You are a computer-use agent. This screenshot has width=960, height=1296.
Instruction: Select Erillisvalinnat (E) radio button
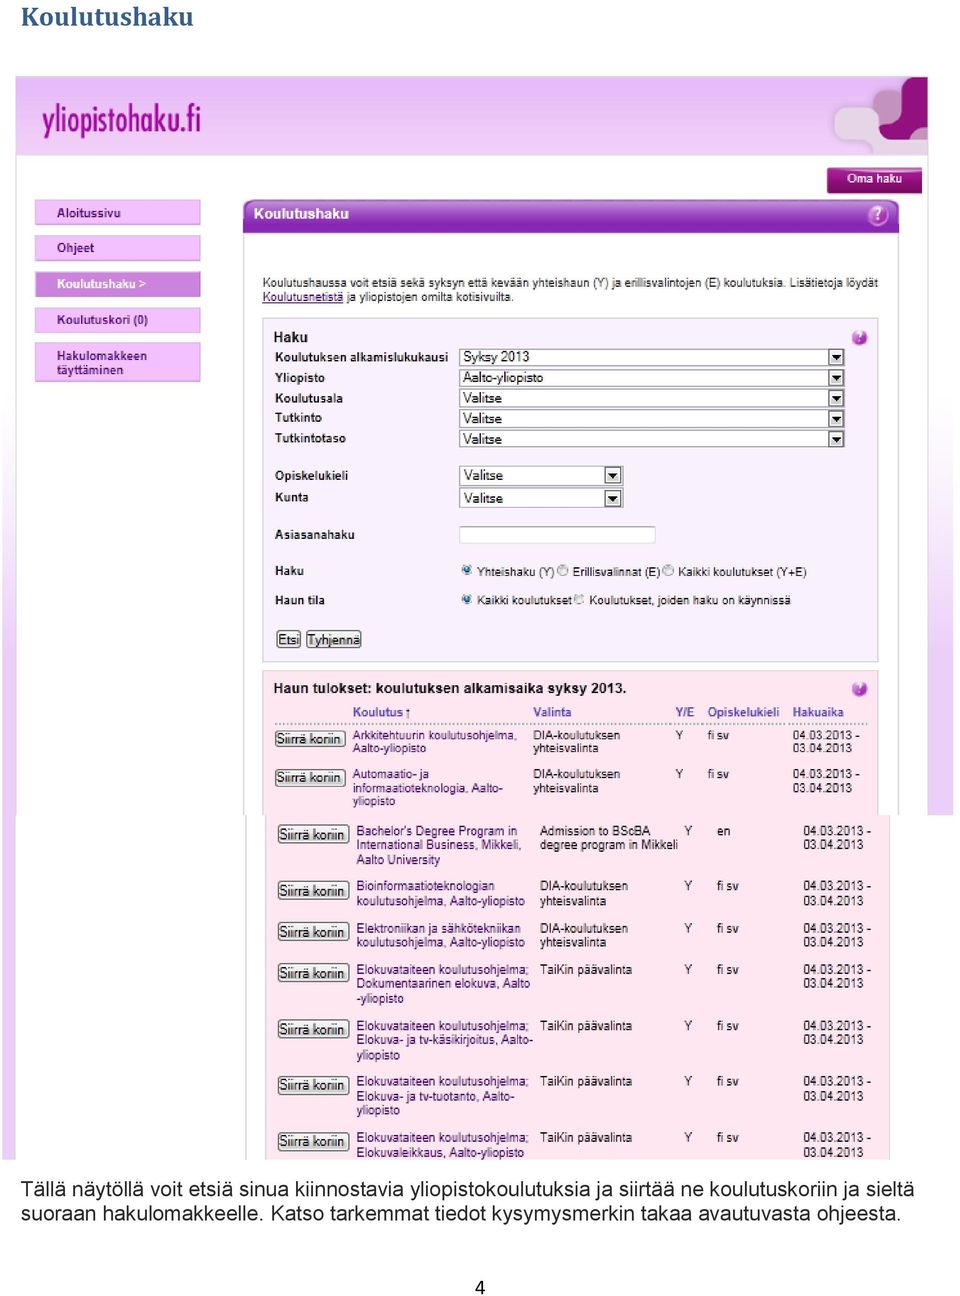click(562, 571)
